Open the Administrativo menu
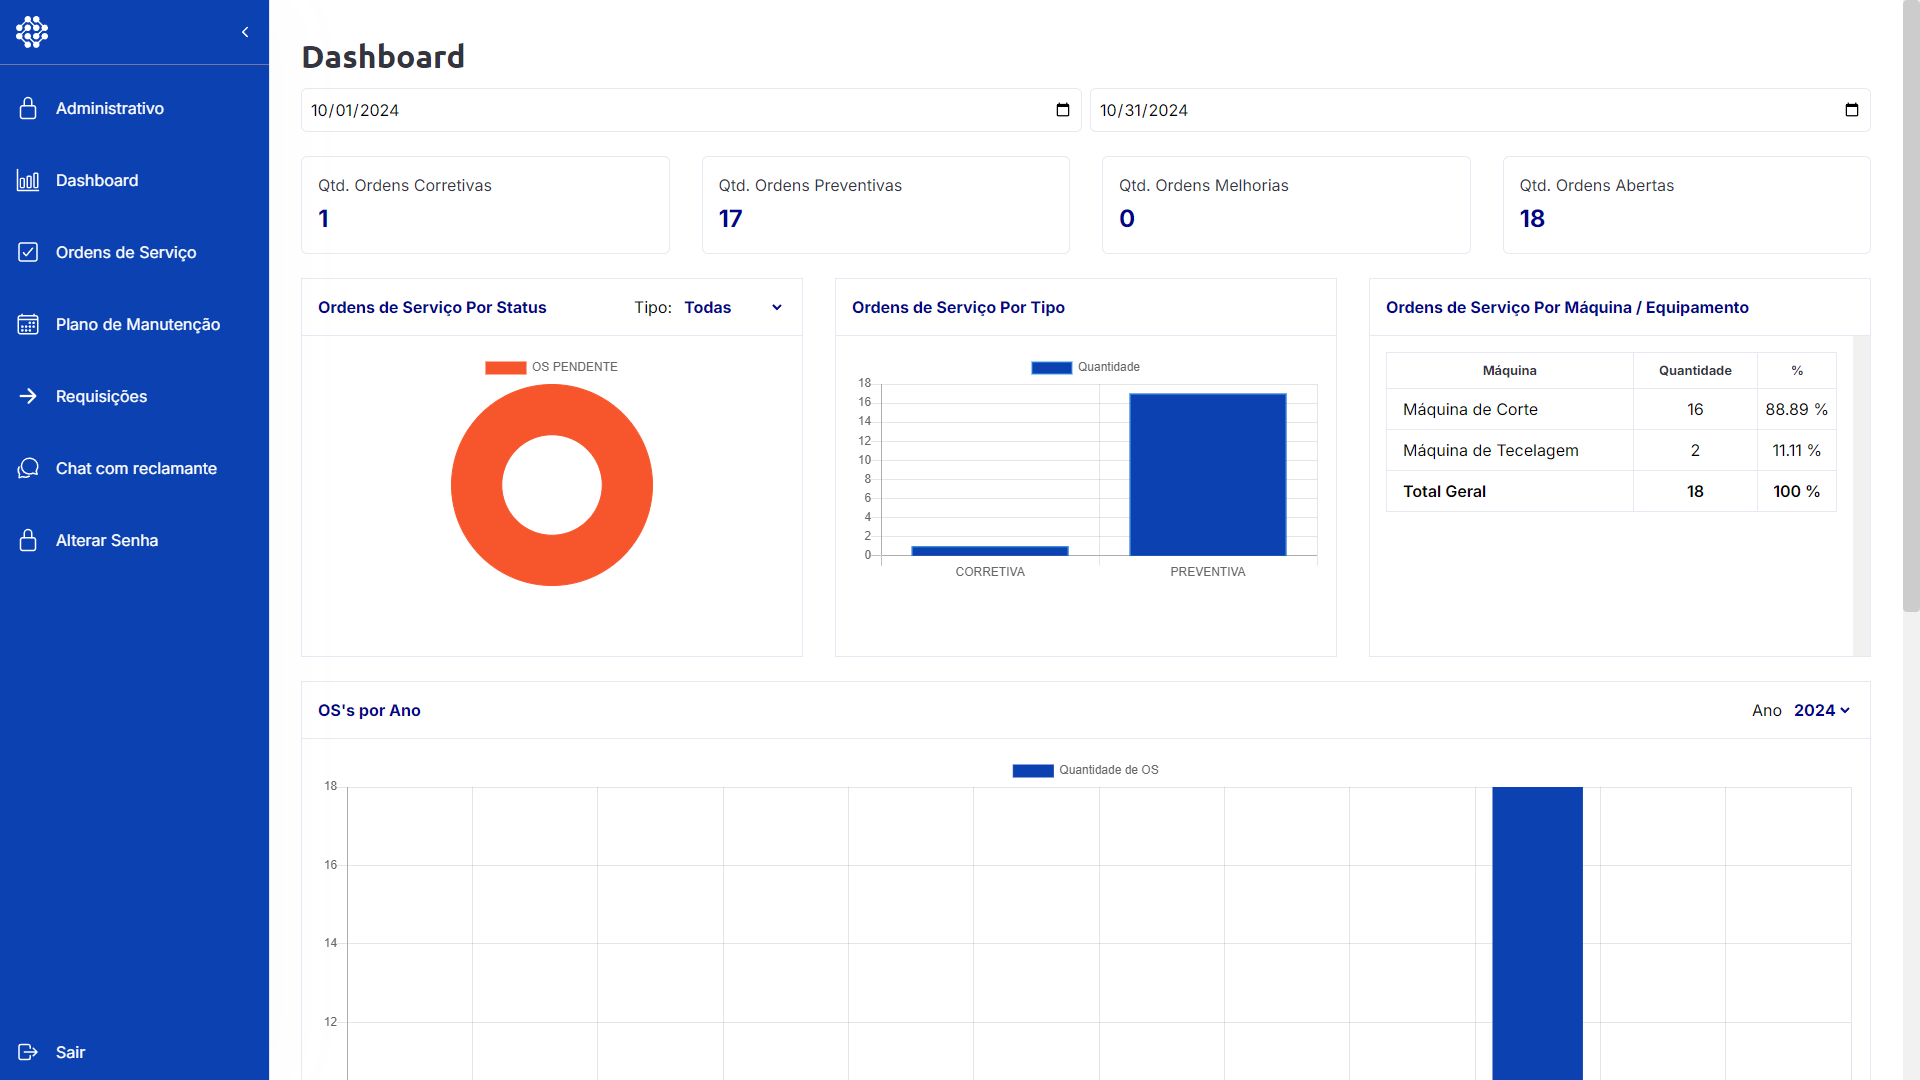 [x=134, y=108]
